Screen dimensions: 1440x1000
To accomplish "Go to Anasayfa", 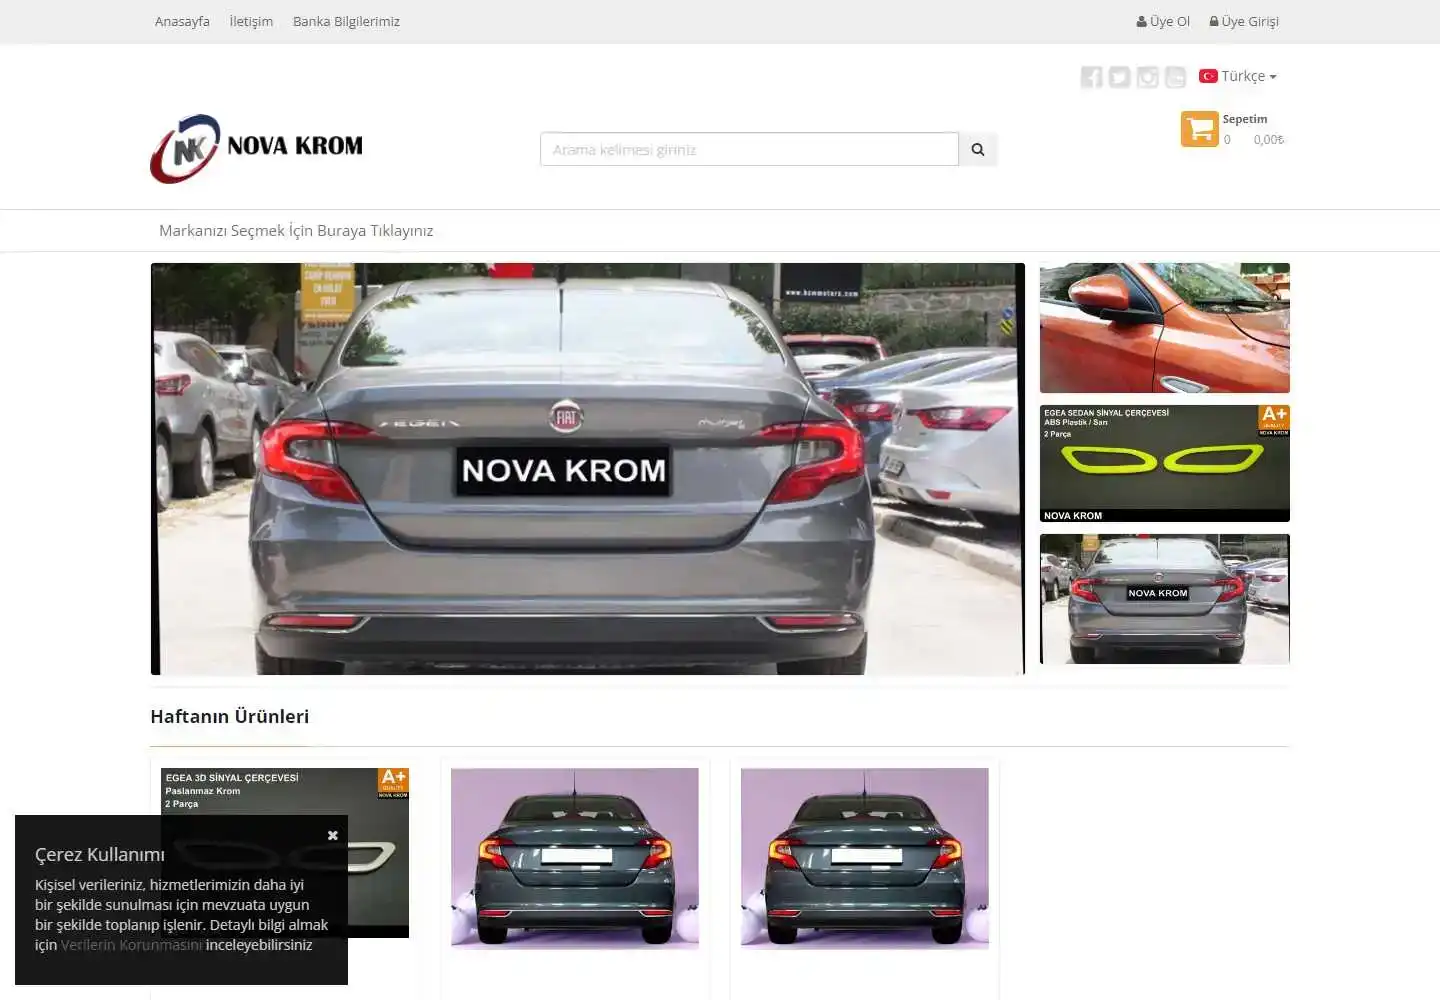I will click(x=182, y=21).
